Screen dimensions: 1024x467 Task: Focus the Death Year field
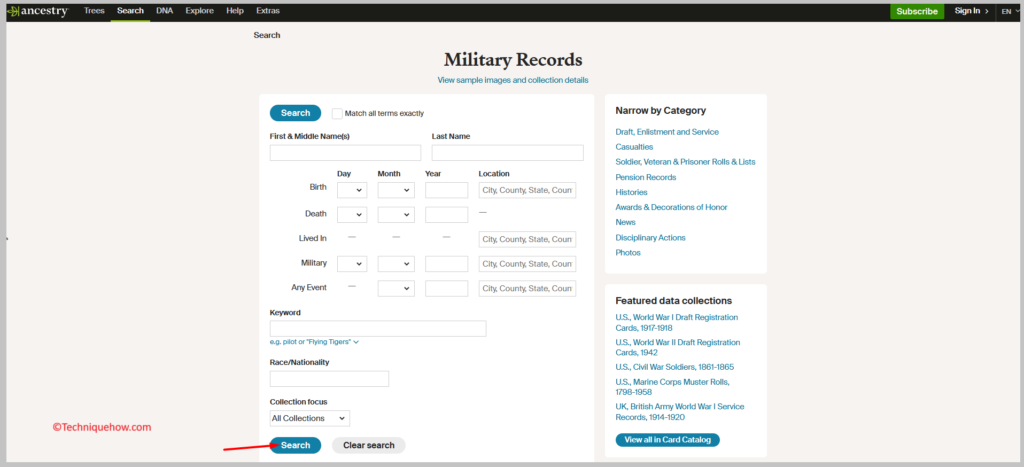click(447, 215)
